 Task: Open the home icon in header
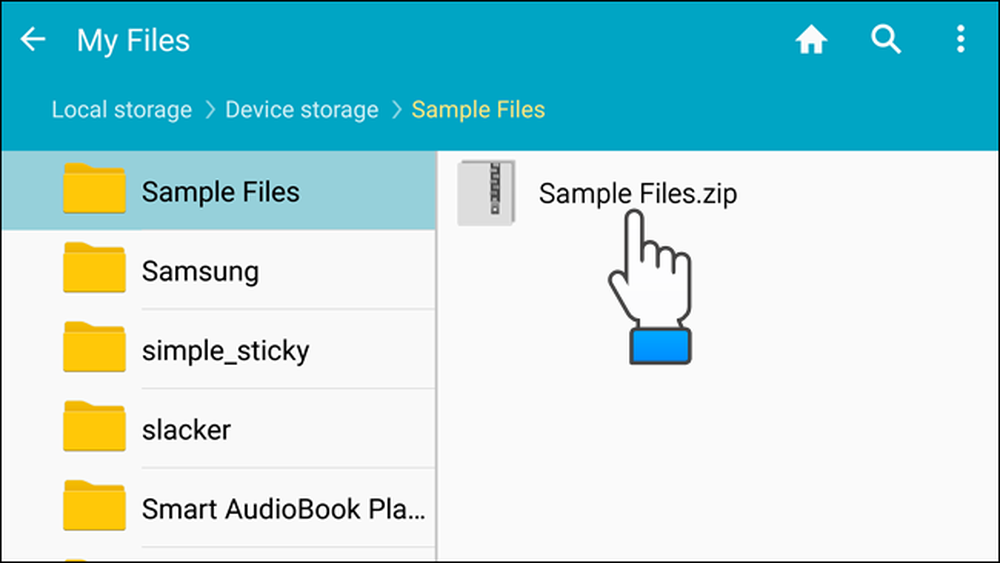(811, 40)
